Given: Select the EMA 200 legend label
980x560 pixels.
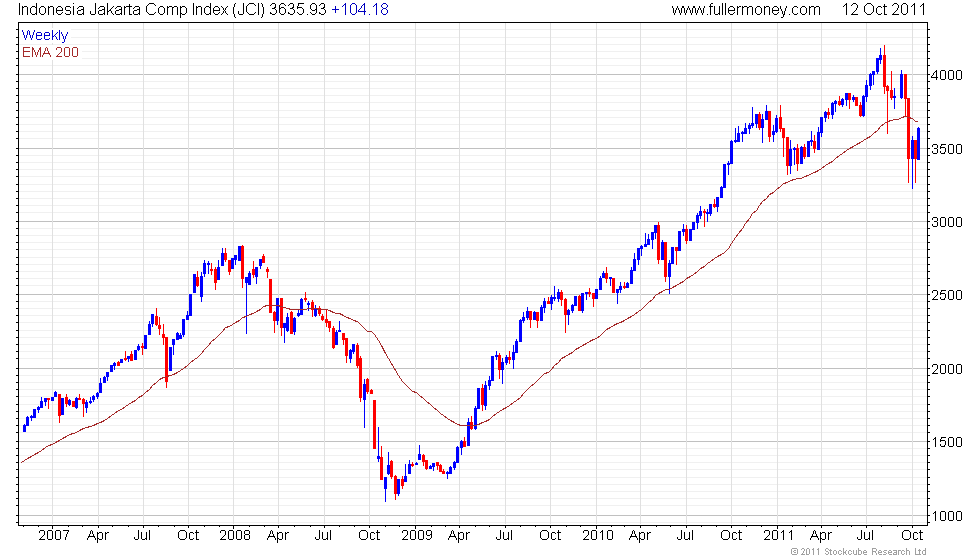Looking at the screenshot, I should [50, 52].
